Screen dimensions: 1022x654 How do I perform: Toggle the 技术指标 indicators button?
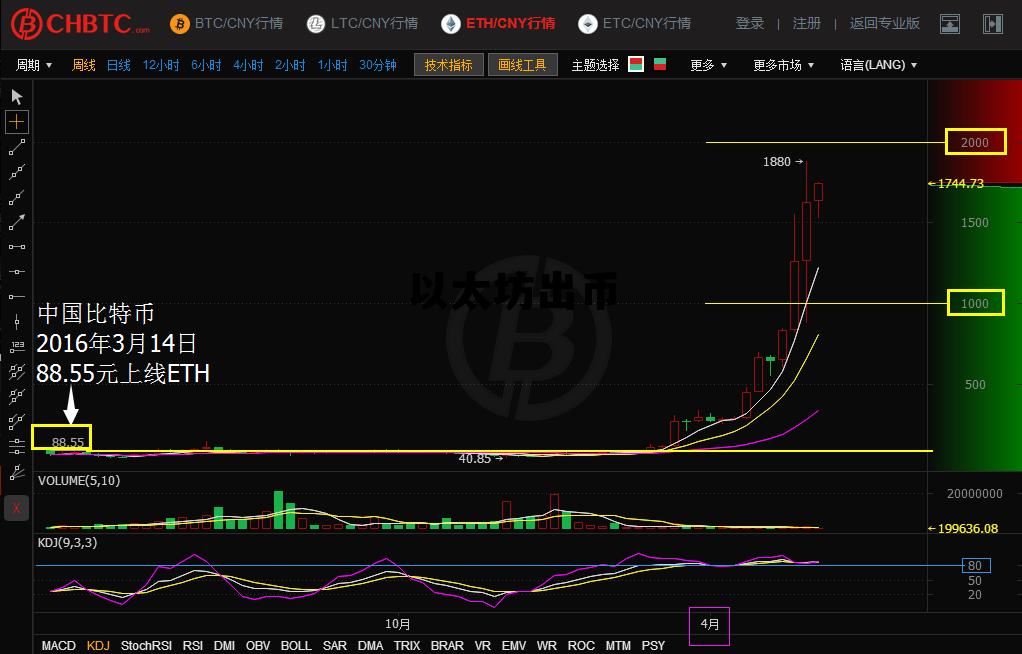tap(448, 65)
